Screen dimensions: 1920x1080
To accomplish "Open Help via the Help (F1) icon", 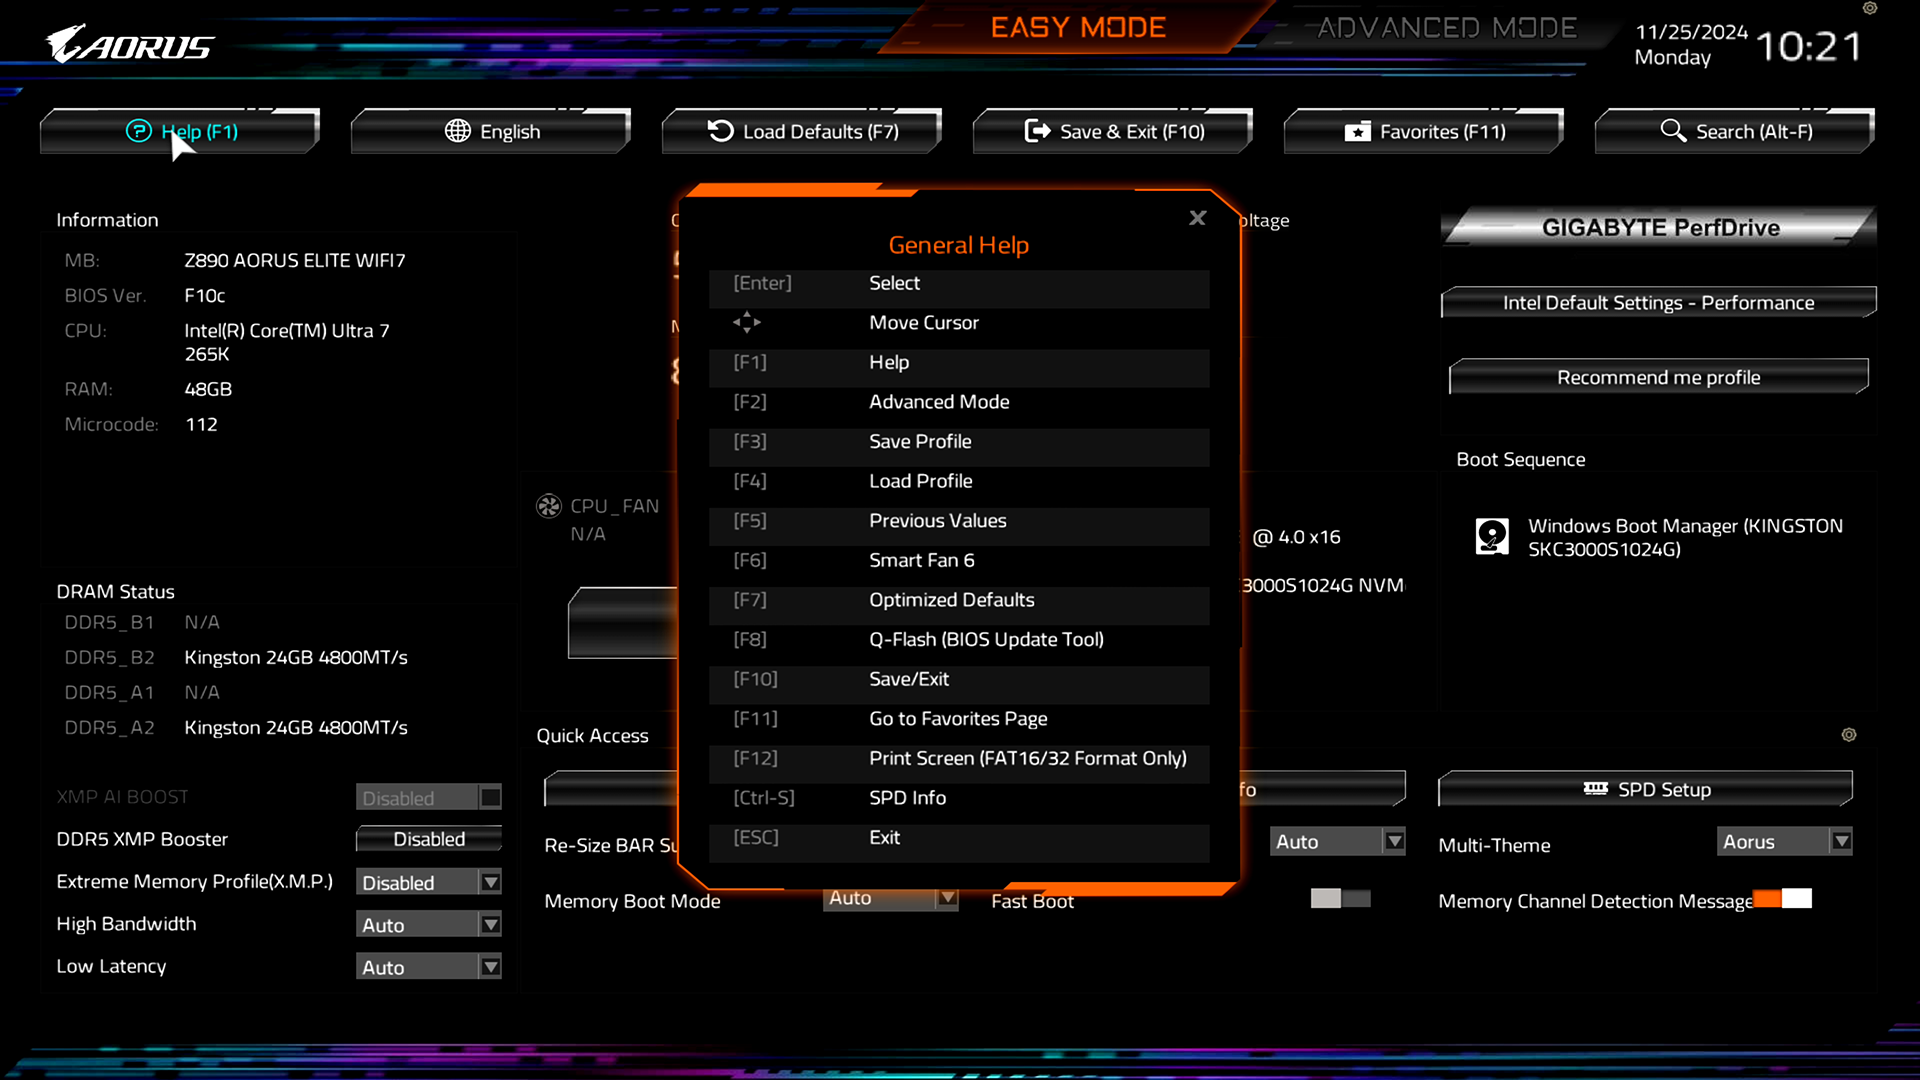I will (x=141, y=131).
